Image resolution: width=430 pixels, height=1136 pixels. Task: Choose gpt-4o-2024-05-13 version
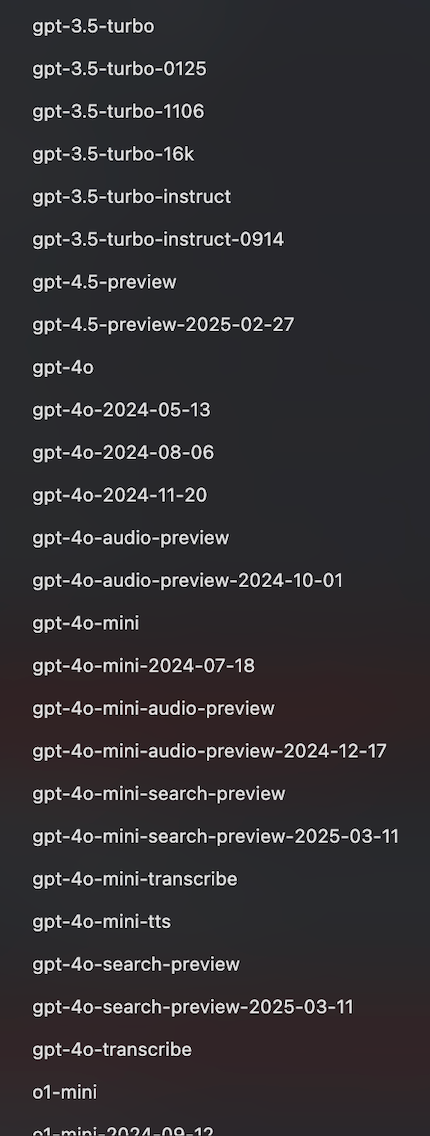(x=122, y=410)
